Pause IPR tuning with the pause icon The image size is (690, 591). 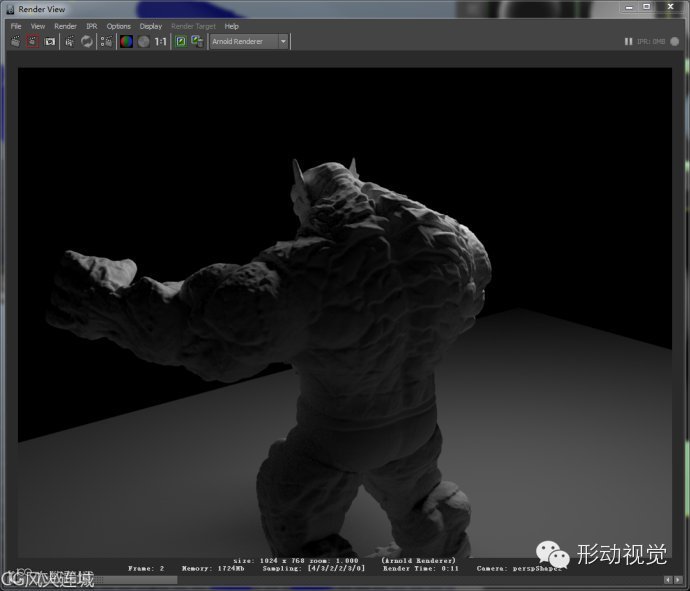pyautogui.click(x=628, y=41)
